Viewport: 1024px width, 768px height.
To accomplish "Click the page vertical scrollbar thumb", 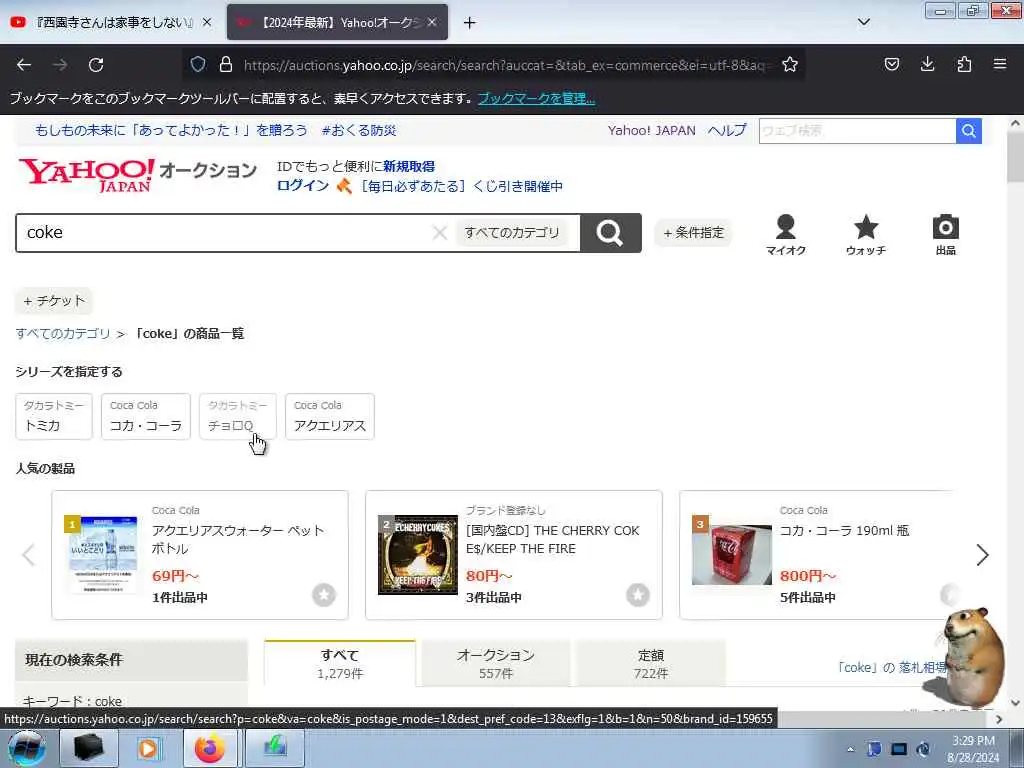I will coord(1015,159).
